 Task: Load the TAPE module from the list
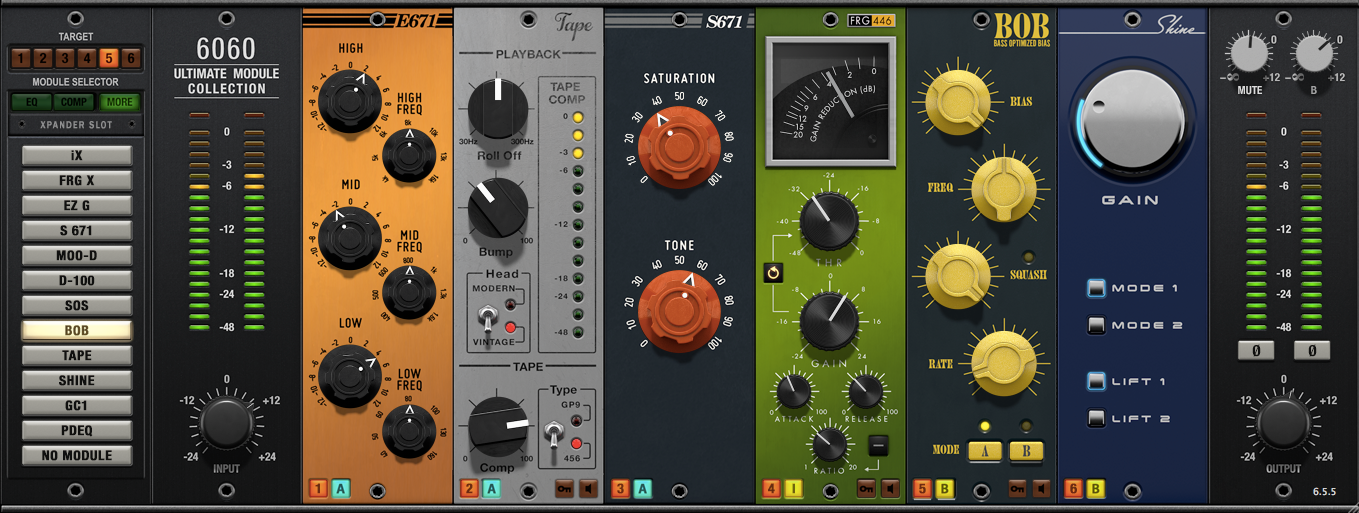[x=77, y=355]
